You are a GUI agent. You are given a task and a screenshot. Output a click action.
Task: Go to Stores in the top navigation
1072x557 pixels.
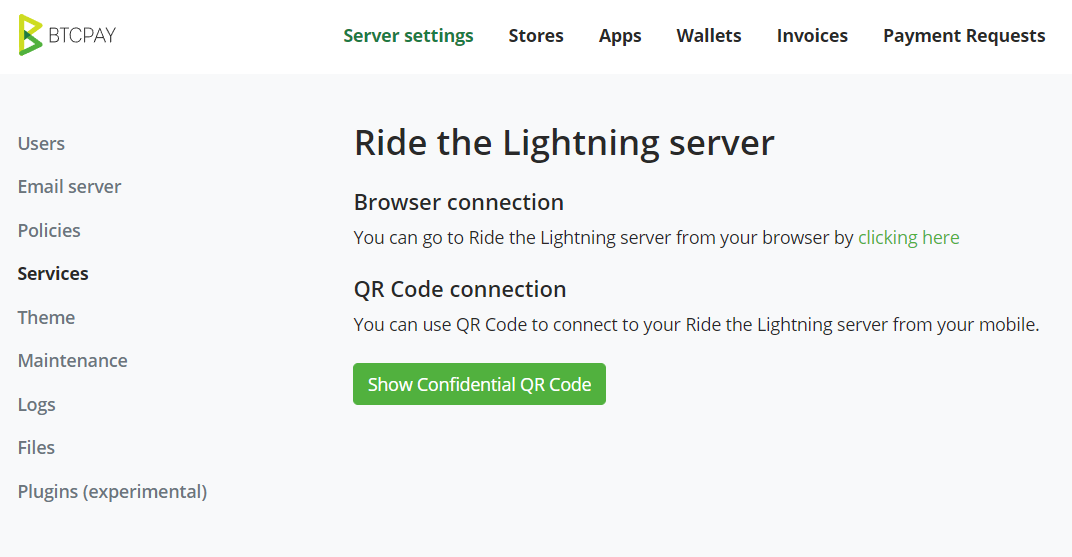coord(536,36)
